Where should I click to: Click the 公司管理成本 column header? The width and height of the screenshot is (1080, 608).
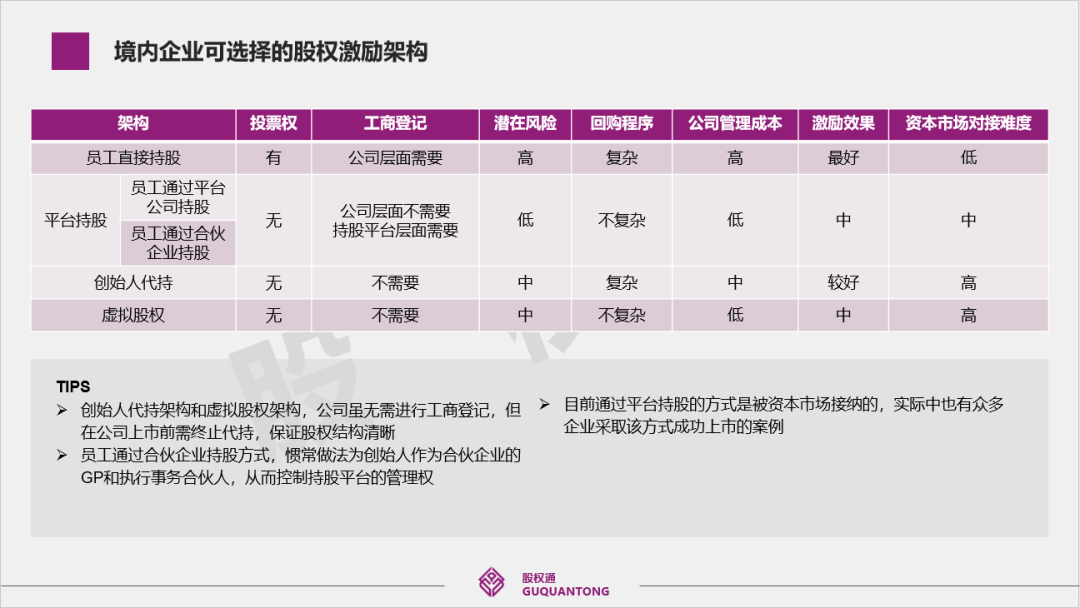point(735,124)
